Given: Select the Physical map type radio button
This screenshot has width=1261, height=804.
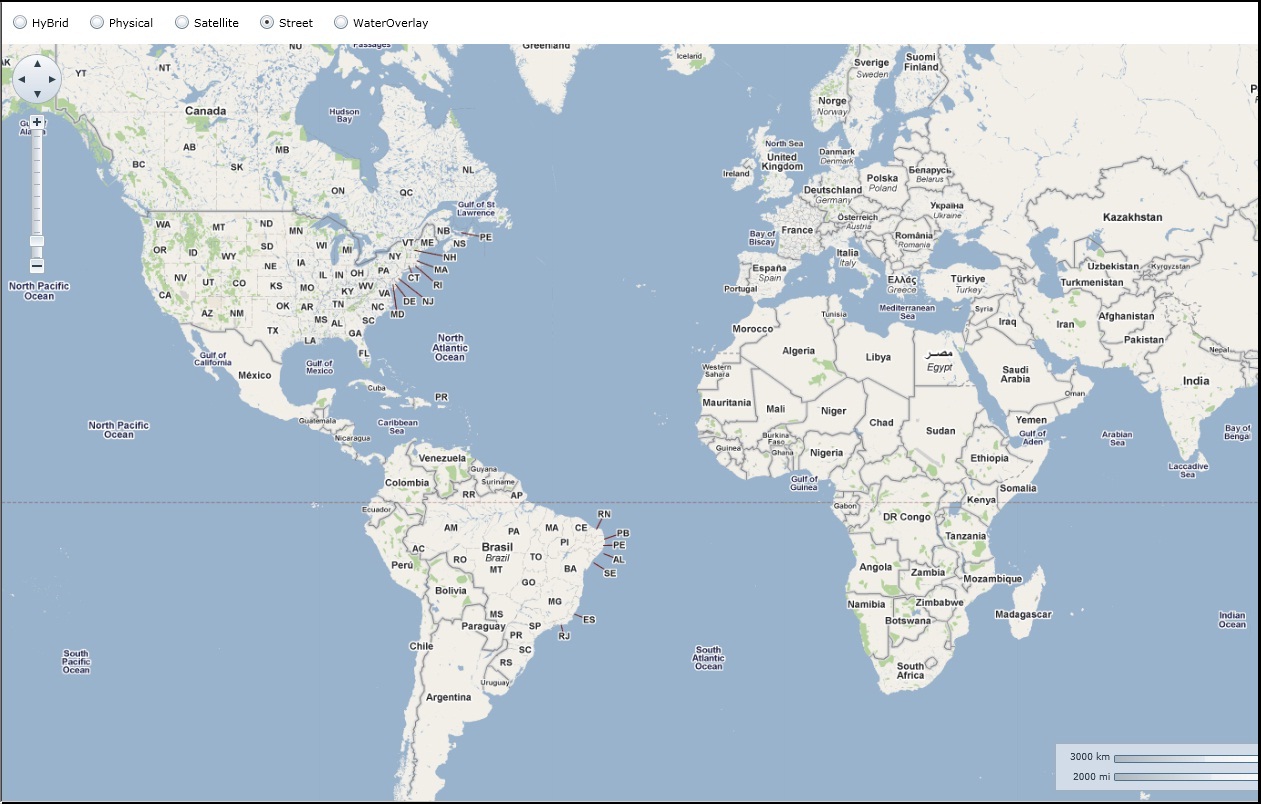Looking at the screenshot, I should (97, 22).
